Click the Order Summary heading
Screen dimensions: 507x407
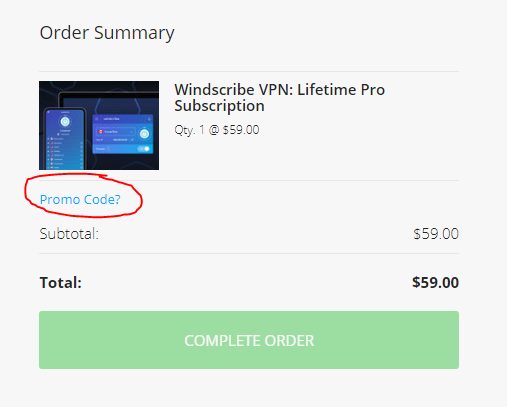[x=107, y=33]
